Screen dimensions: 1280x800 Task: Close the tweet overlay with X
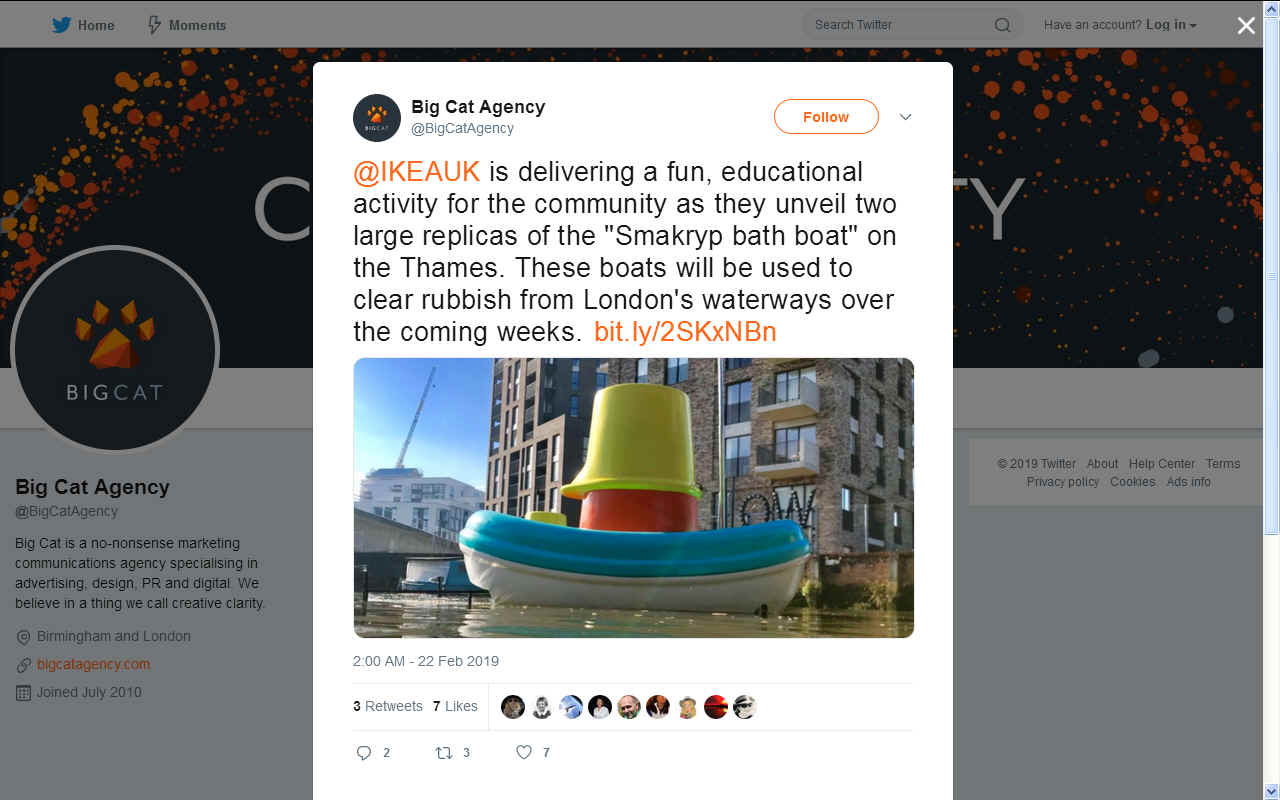[1246, 26]
